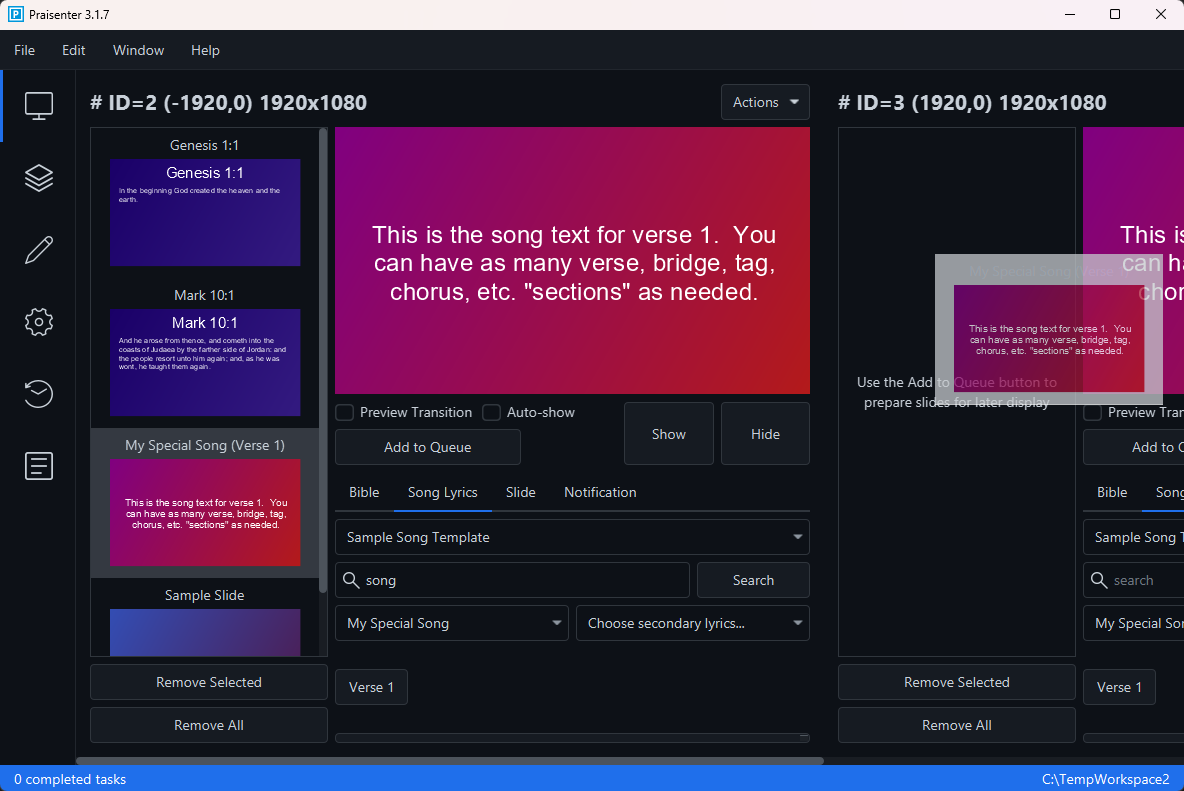Open the layers stack sidebar icon
Image resolution: width=1184 pixels, height=791 pixels.
coord(38,178)
